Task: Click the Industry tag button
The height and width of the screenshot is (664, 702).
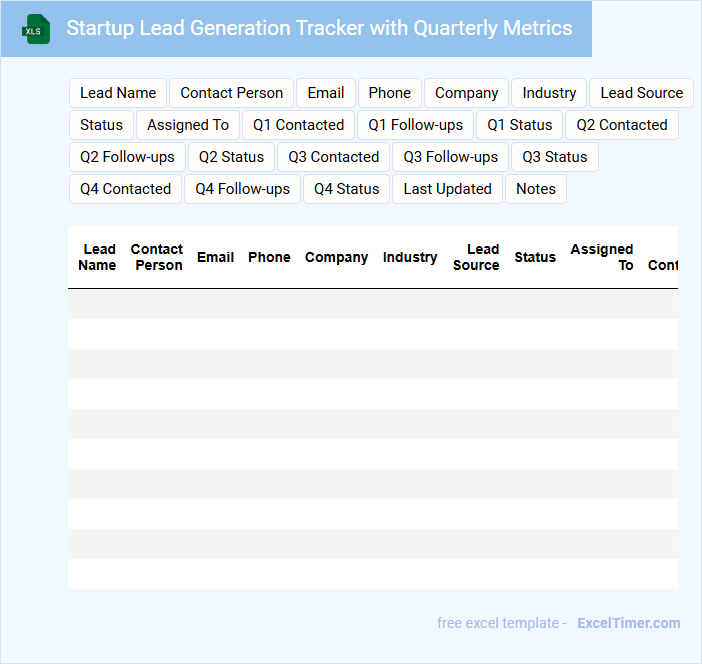Action: pos(549,93)
